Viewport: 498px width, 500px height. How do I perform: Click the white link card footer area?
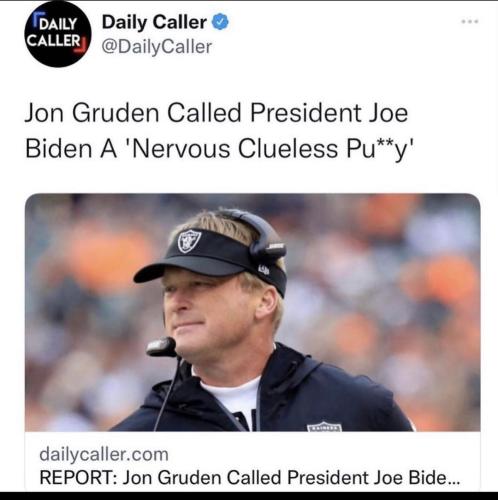coord(253,461)
